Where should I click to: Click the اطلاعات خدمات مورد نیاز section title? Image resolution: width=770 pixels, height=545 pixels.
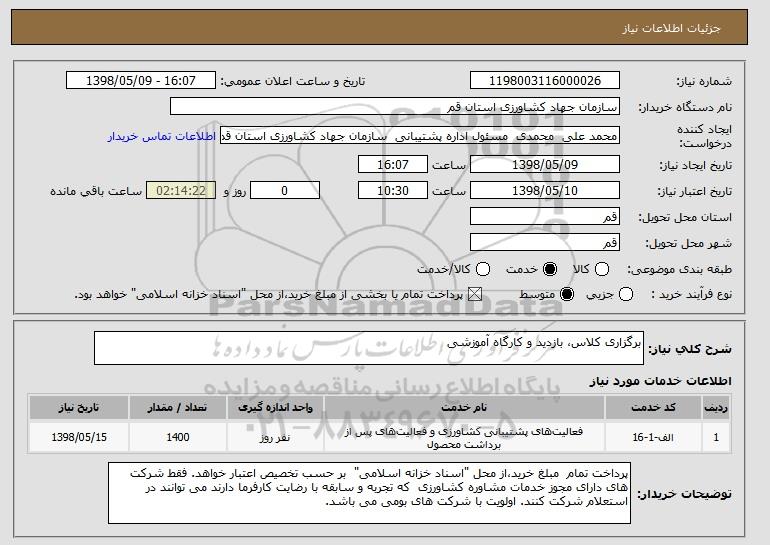660,381
